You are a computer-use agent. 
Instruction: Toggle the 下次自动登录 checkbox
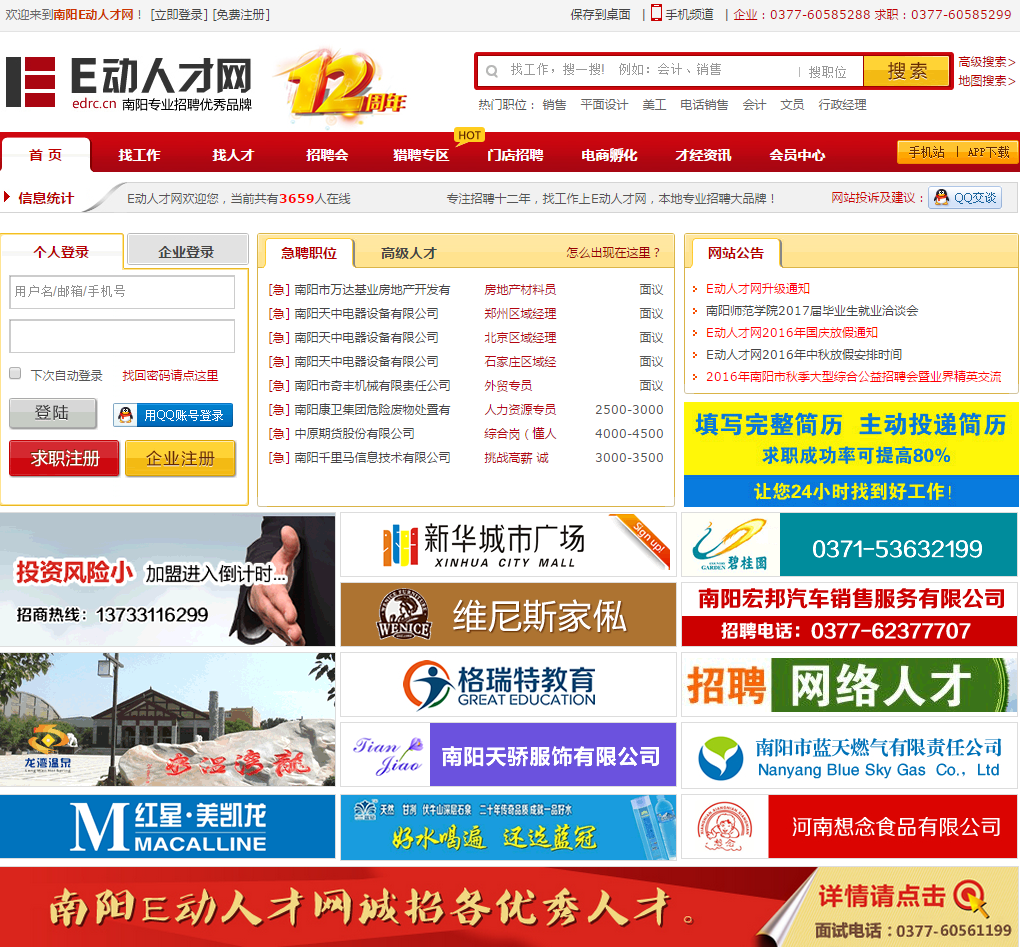point(15,373)
